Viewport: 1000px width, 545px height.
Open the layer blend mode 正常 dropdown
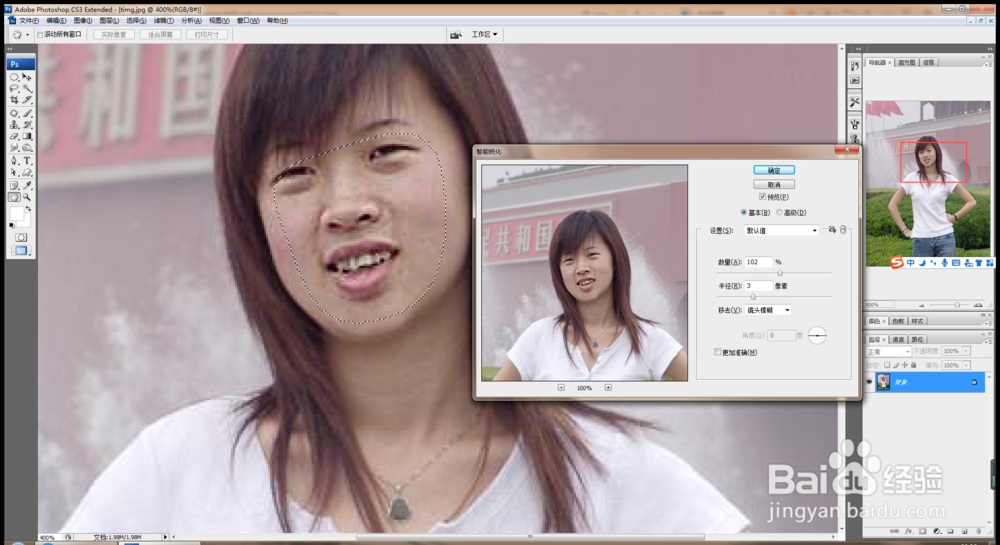pos(888,351)
